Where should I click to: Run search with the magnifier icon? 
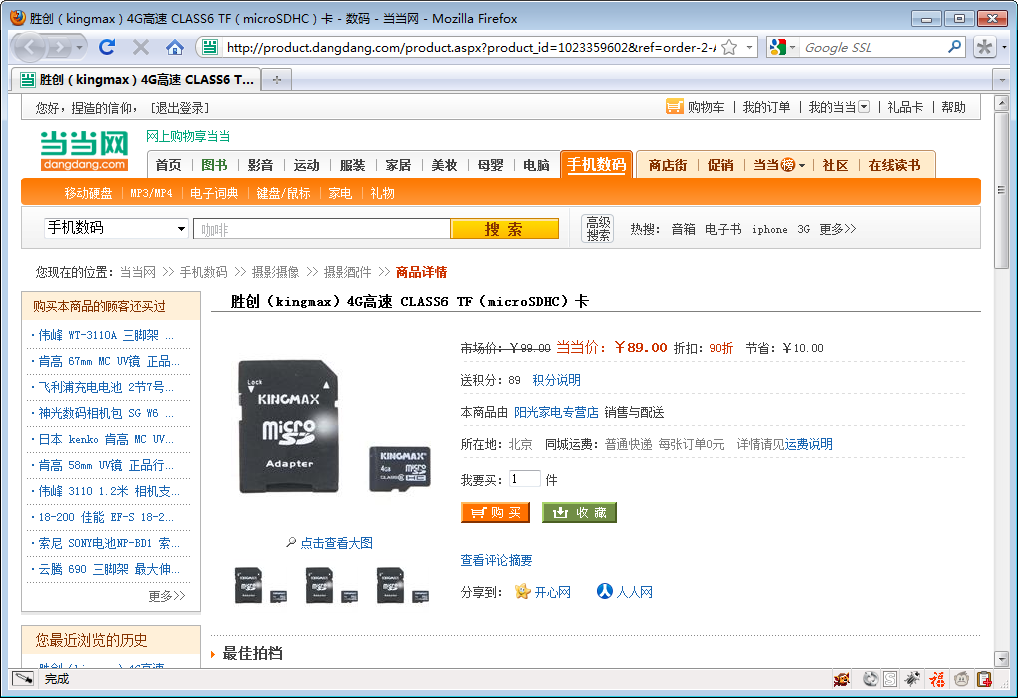coord(954,47)
